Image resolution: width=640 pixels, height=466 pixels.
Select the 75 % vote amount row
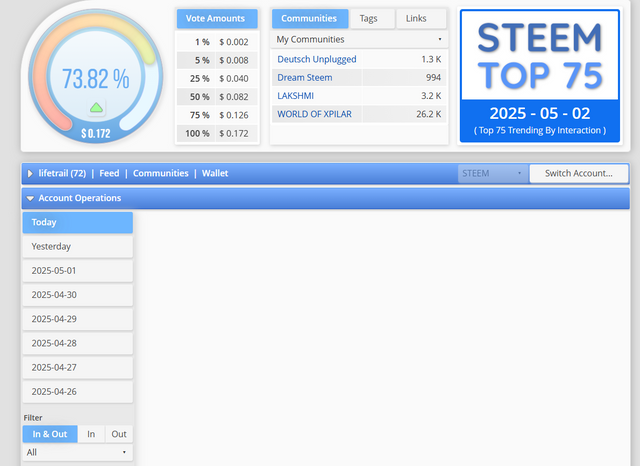(x=217, y=115)
